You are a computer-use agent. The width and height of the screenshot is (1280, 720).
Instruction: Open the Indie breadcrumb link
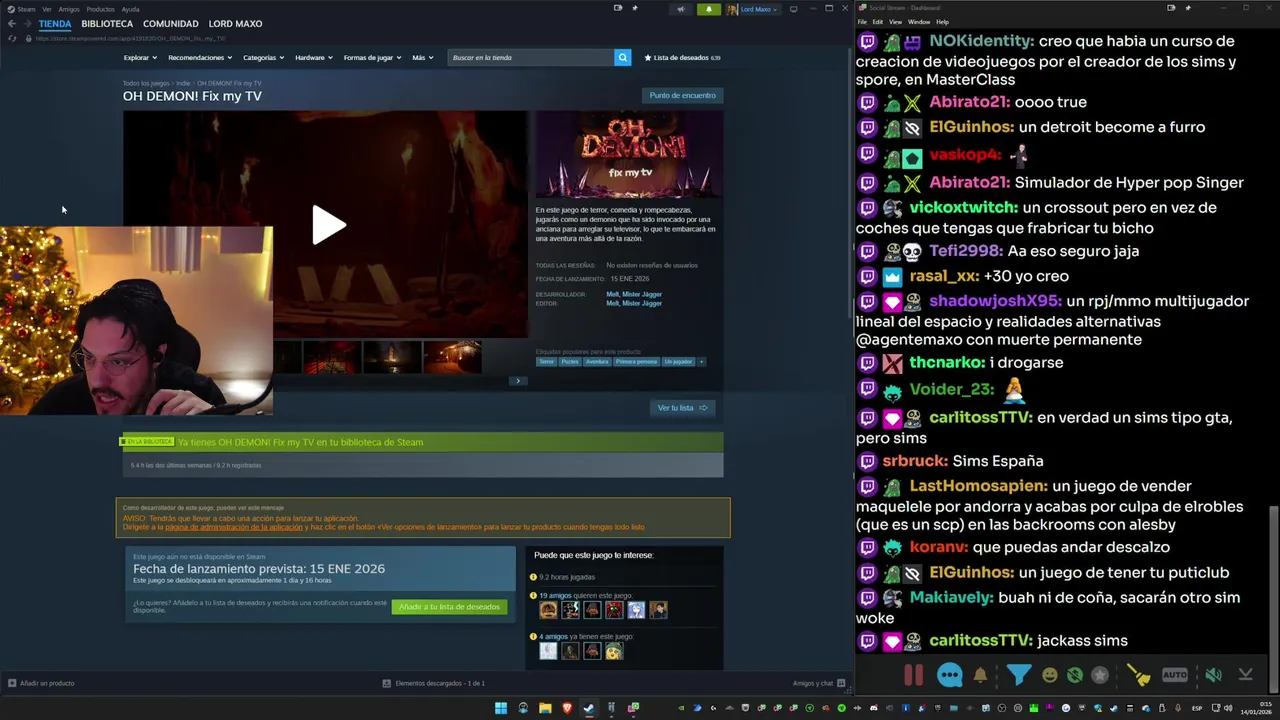point(183,83)
